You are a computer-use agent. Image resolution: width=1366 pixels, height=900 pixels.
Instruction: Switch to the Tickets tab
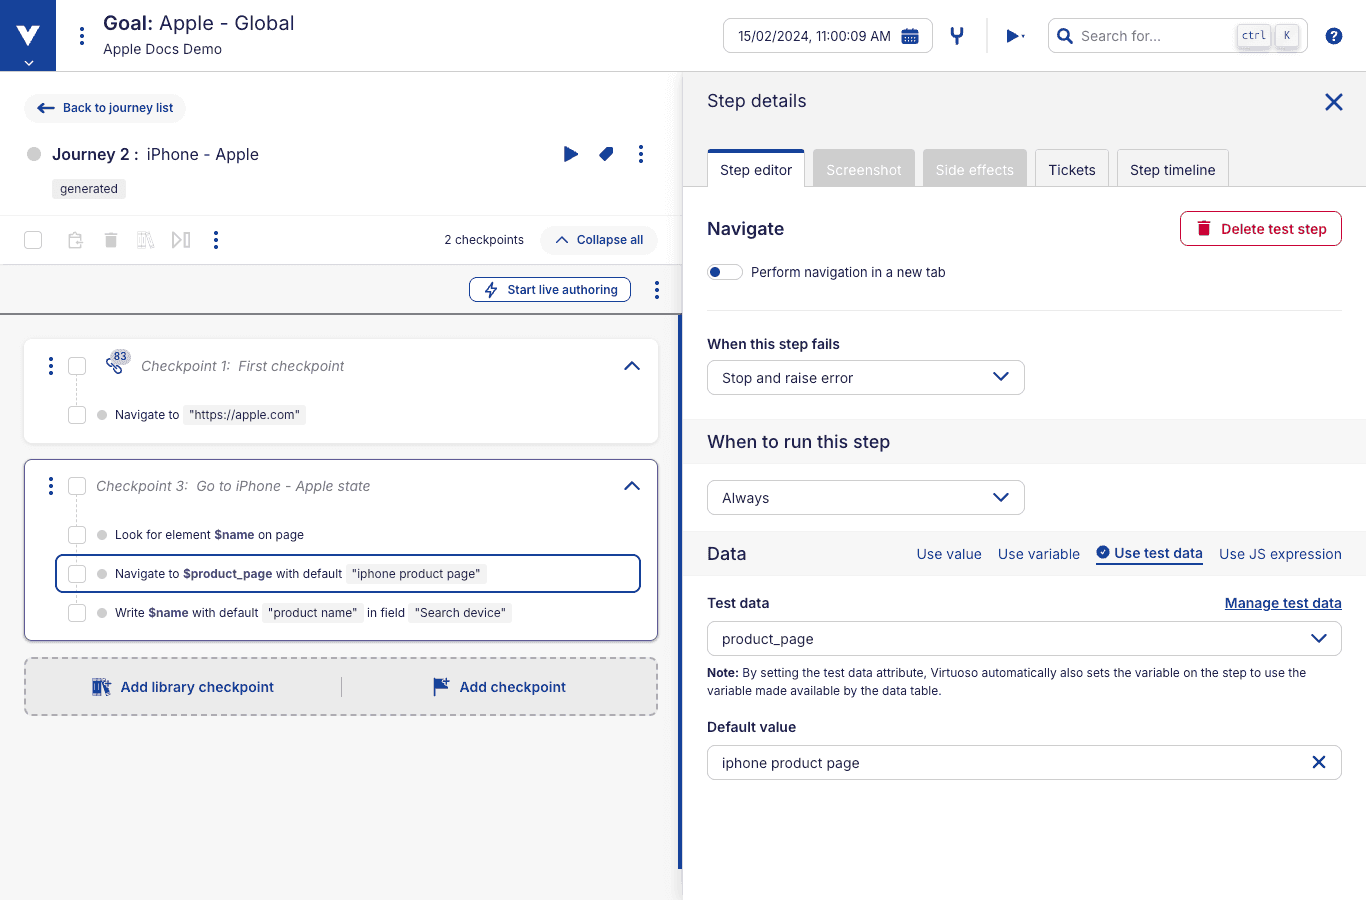(1071, 169)
